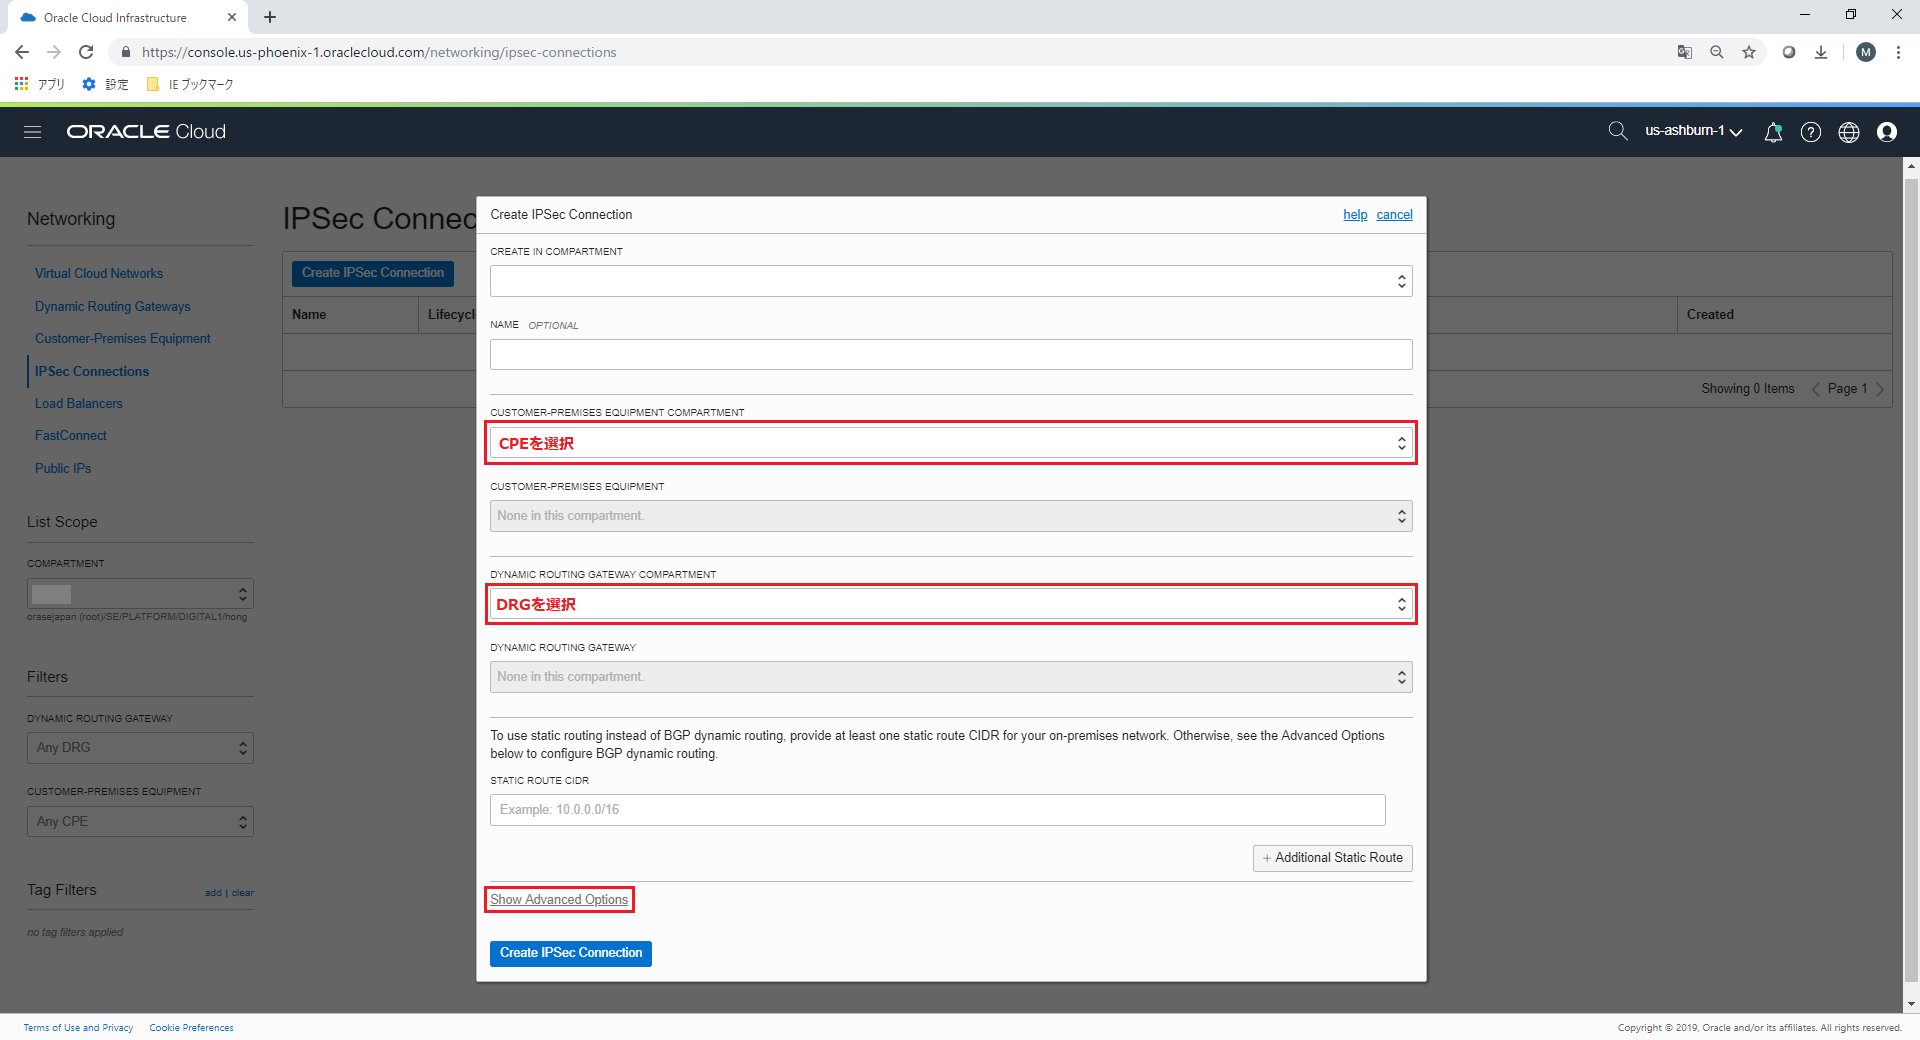Screen dimensions: 1920x1040
Task: Open the settings gear bookmark
Action: (x=105, y=84)
